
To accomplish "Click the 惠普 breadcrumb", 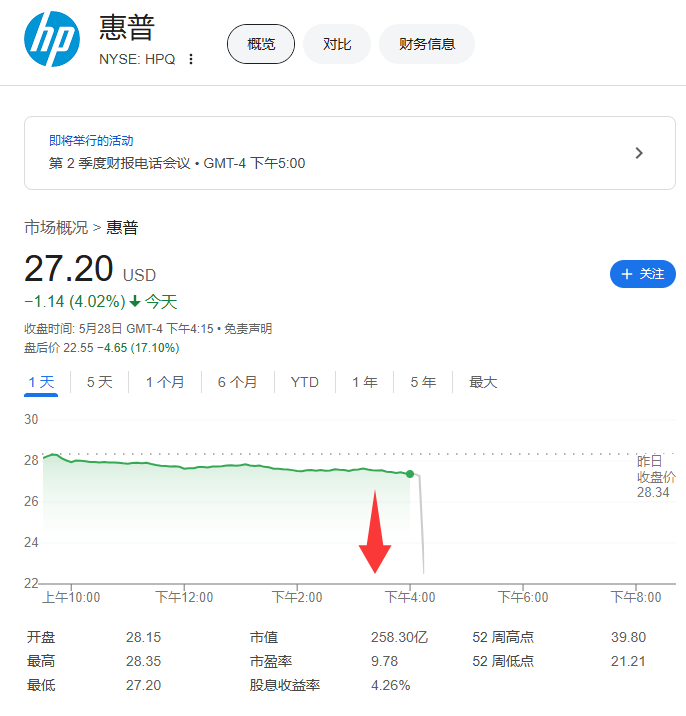I will pos(122,227).
